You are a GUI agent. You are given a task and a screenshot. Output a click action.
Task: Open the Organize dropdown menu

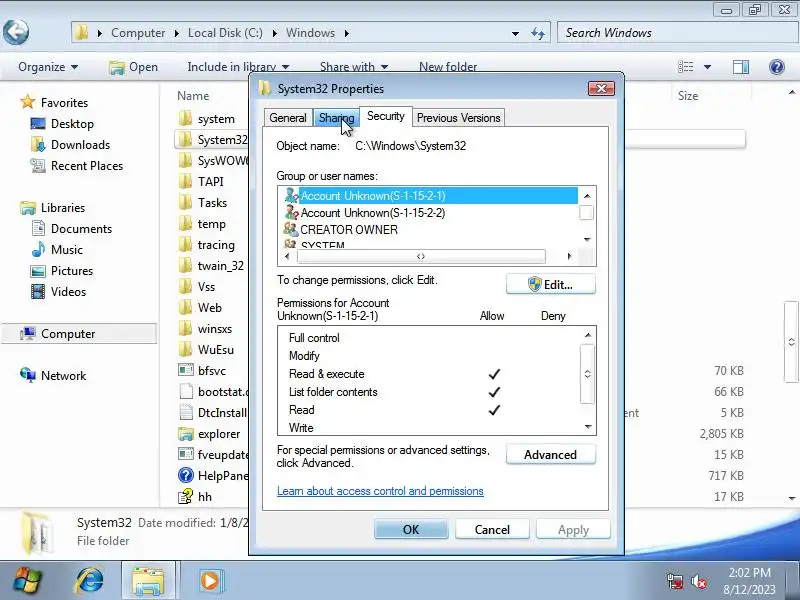(x=48, y=67)
